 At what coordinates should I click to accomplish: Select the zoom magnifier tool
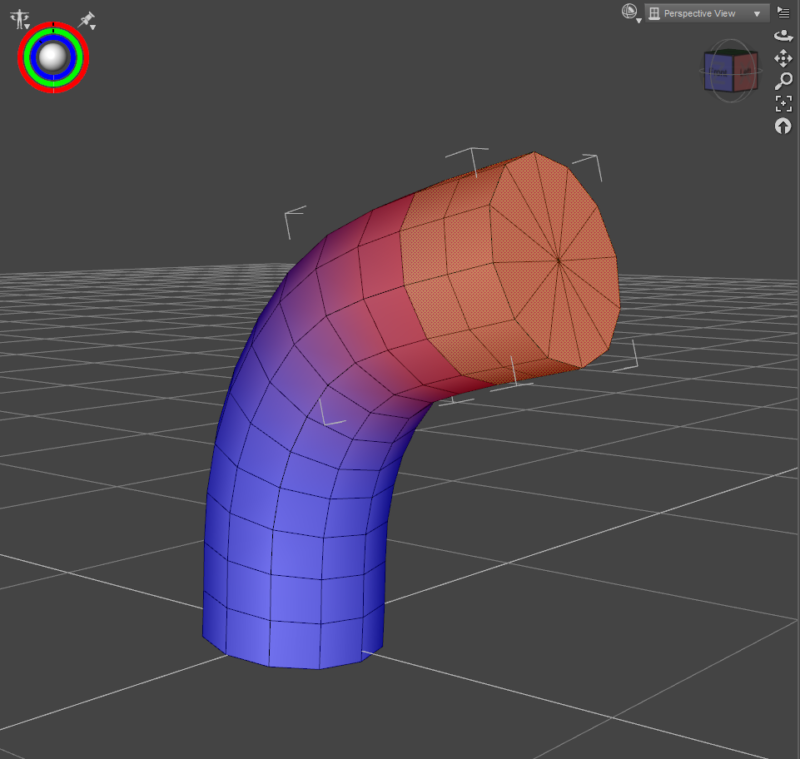783,81
